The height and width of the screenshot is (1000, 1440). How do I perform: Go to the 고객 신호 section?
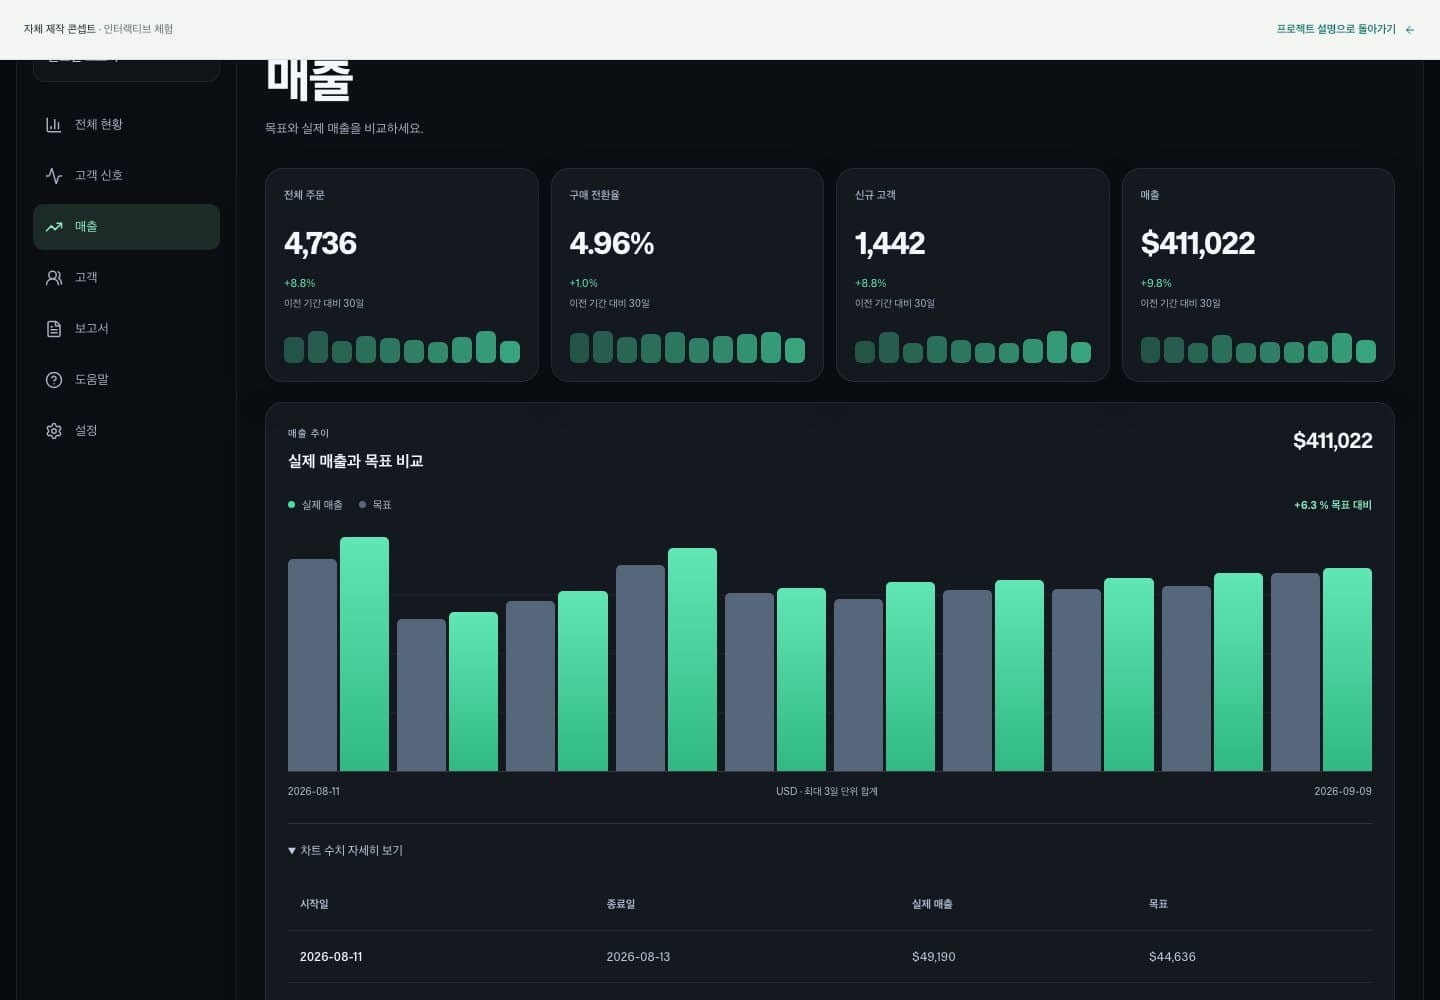(x=126, y=176)
